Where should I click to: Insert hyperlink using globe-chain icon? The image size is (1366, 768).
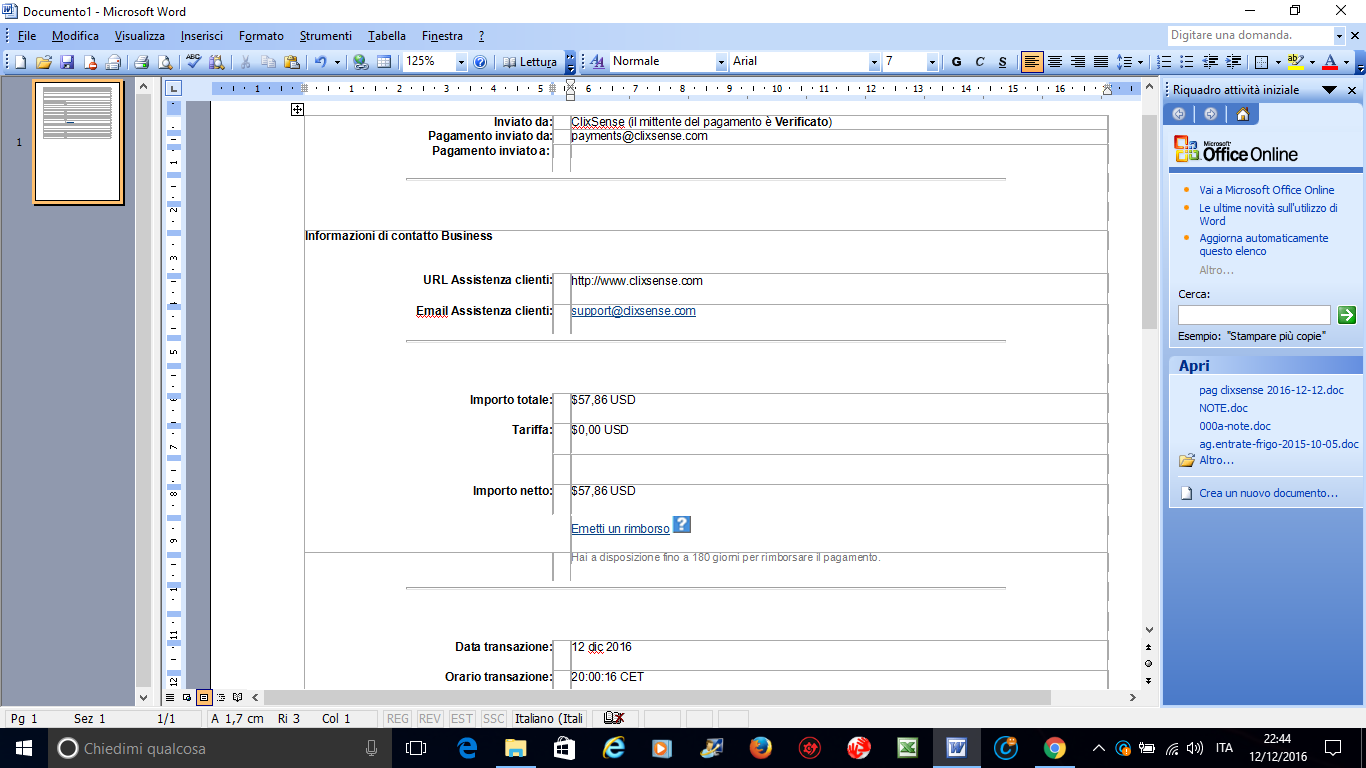361,62
